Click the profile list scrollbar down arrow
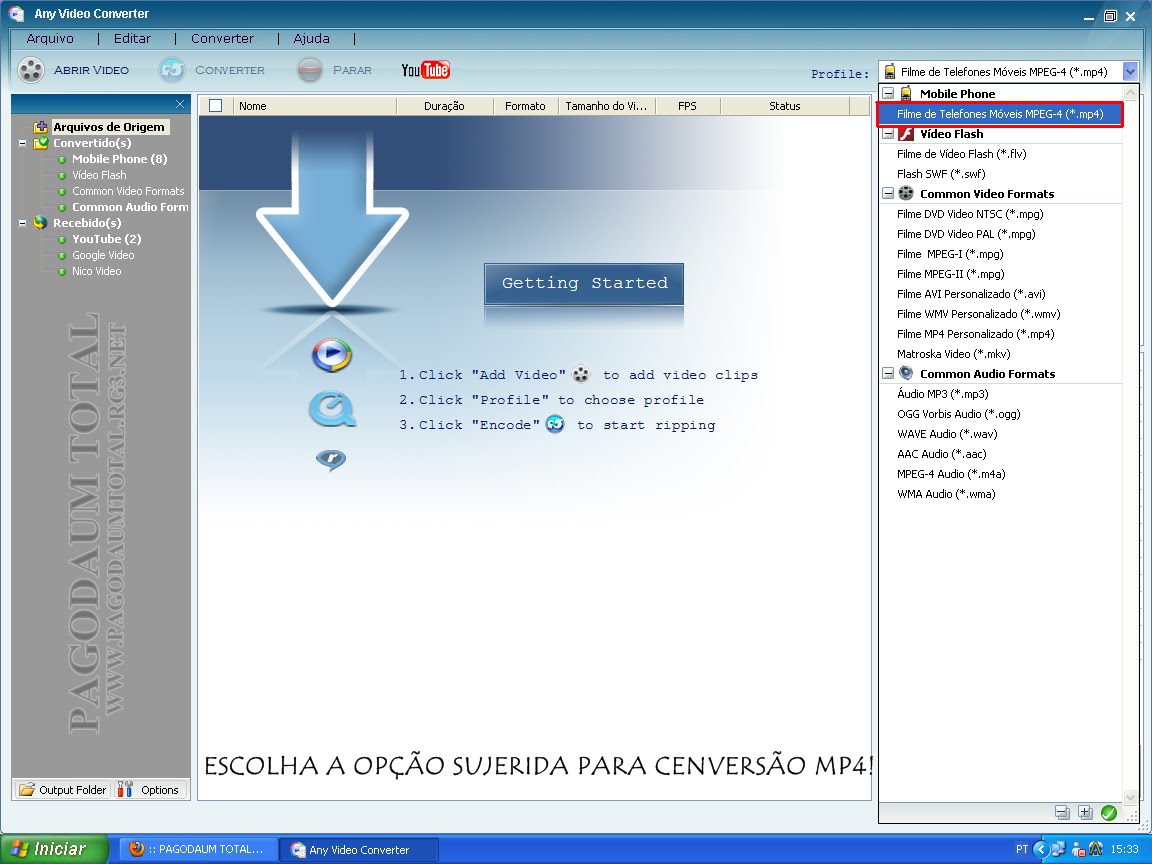This screenshot has height=864, width=1152. 1131,797
